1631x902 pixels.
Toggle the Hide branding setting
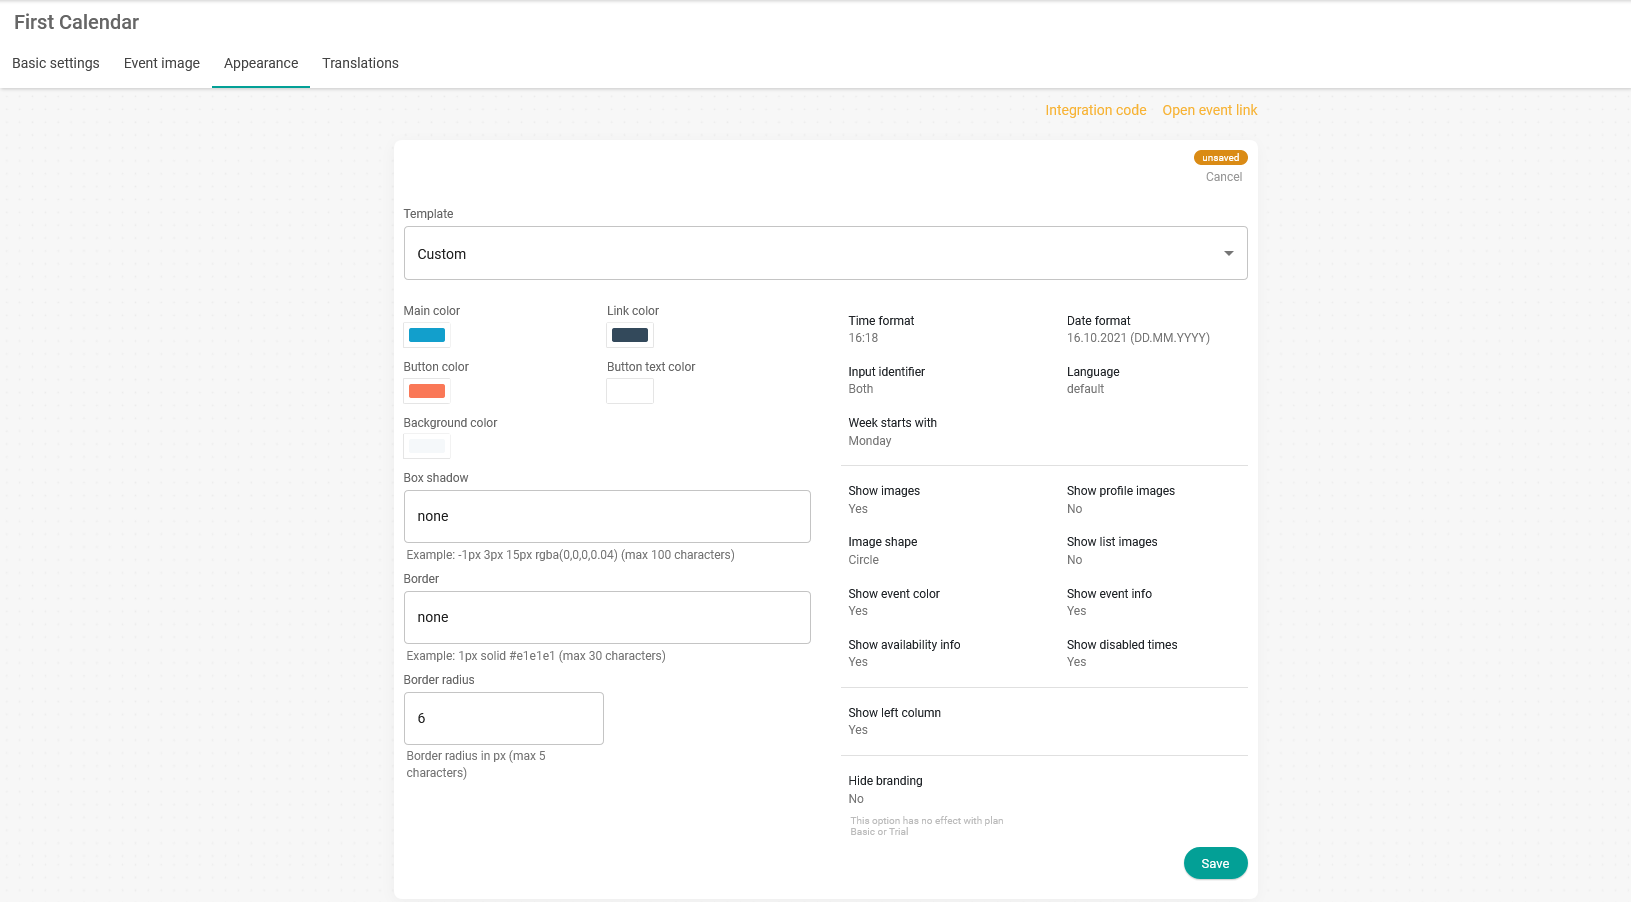856,799
